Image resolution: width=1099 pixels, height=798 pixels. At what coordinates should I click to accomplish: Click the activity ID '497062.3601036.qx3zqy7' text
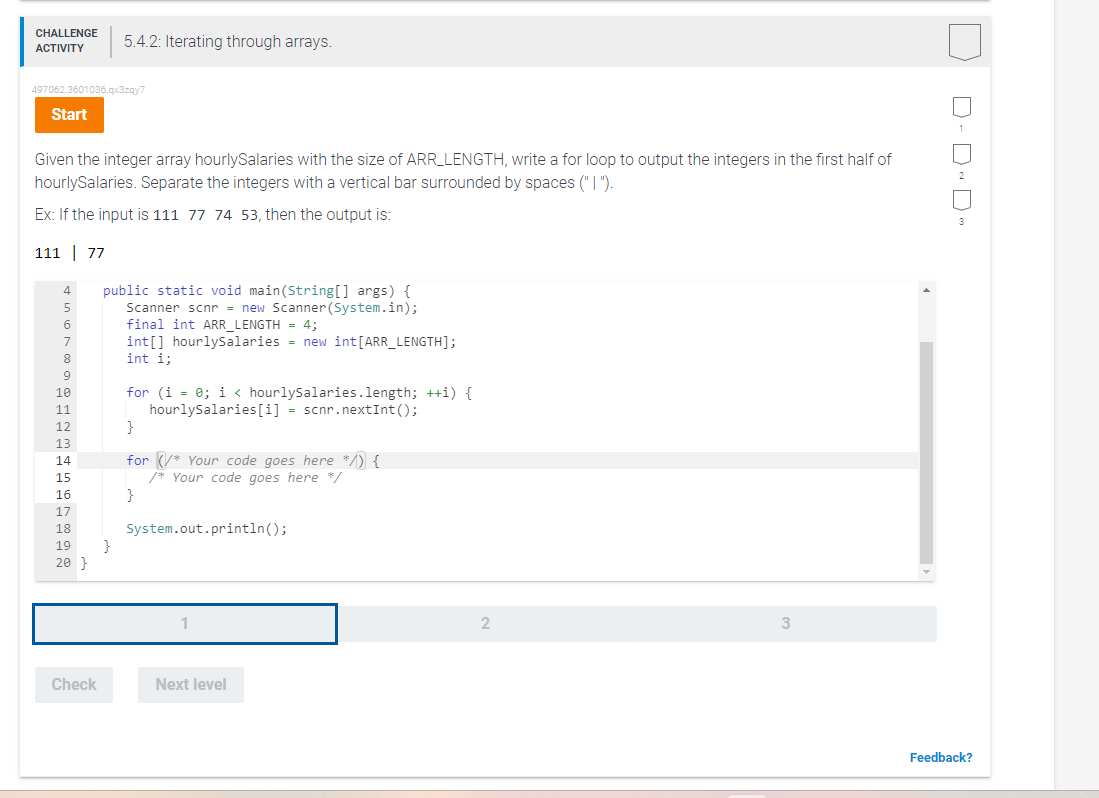coord(88,90)
